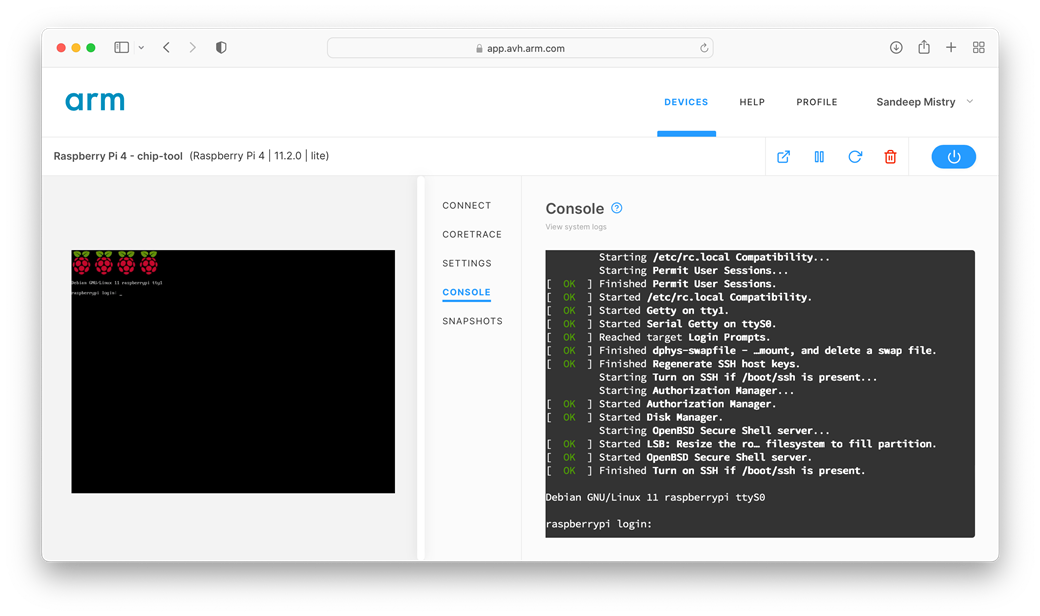Click the address bar showing app.avh.arm.com
Image resolution: width=1040 pixels, height=616 pixels.
tap(520, 48)
